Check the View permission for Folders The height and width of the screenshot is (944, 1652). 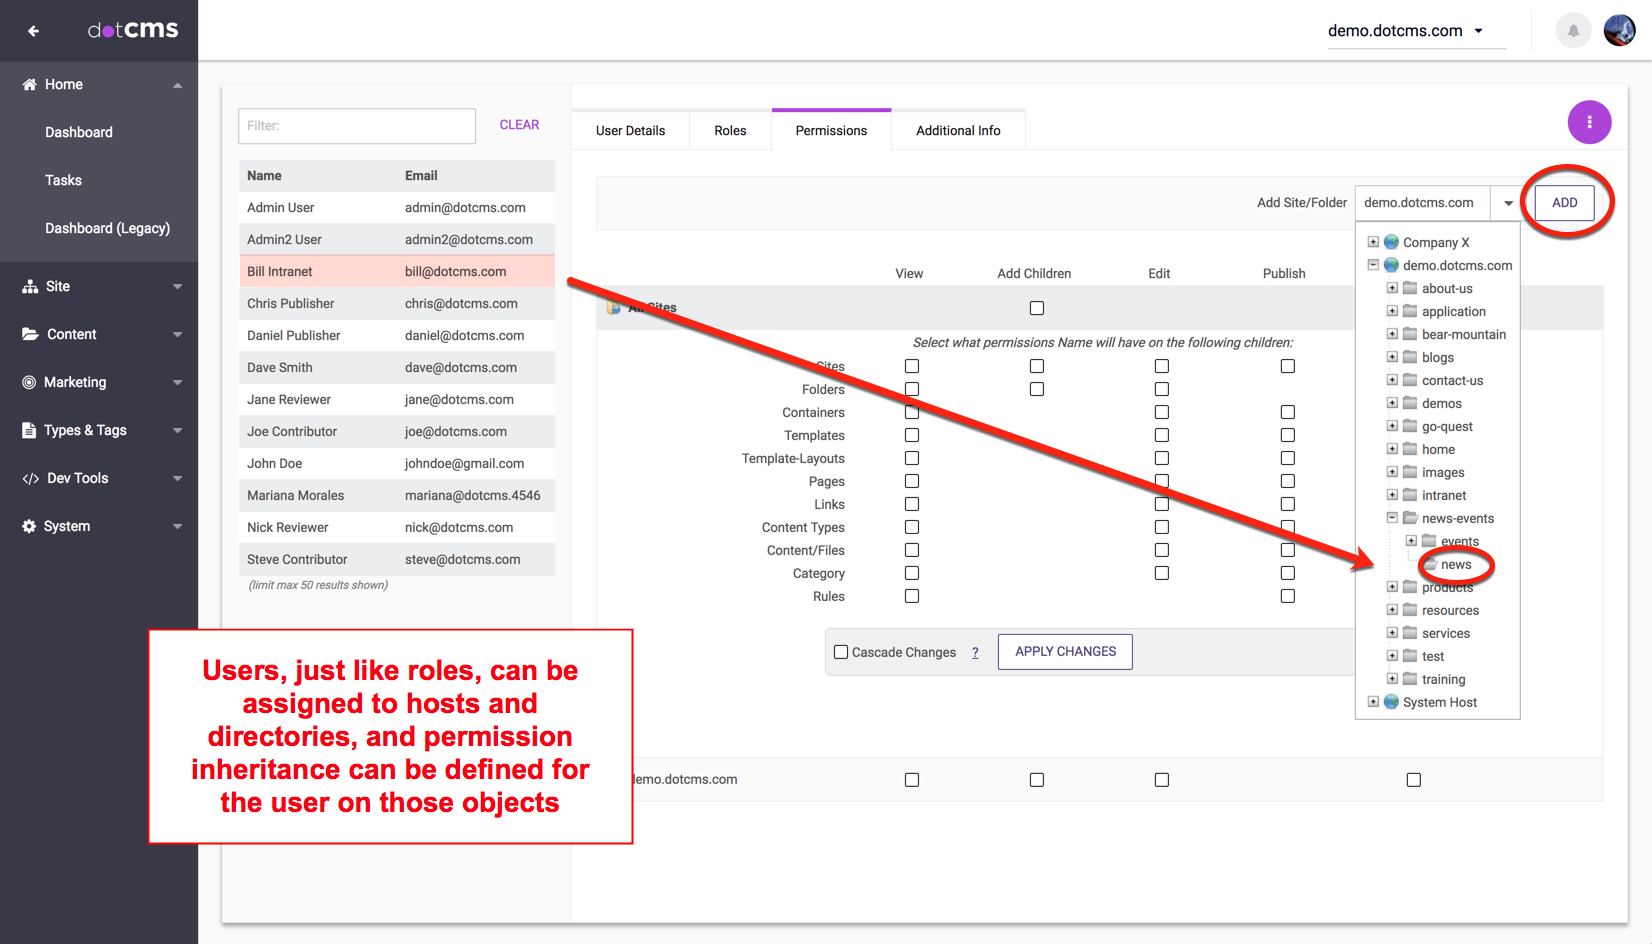(912, 389)
